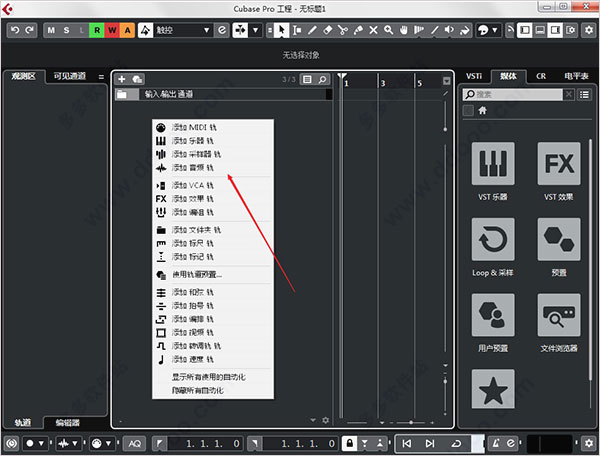600x456 pixels.
Task: Toggle the green M mute button
Action: (x=51, y=30)
